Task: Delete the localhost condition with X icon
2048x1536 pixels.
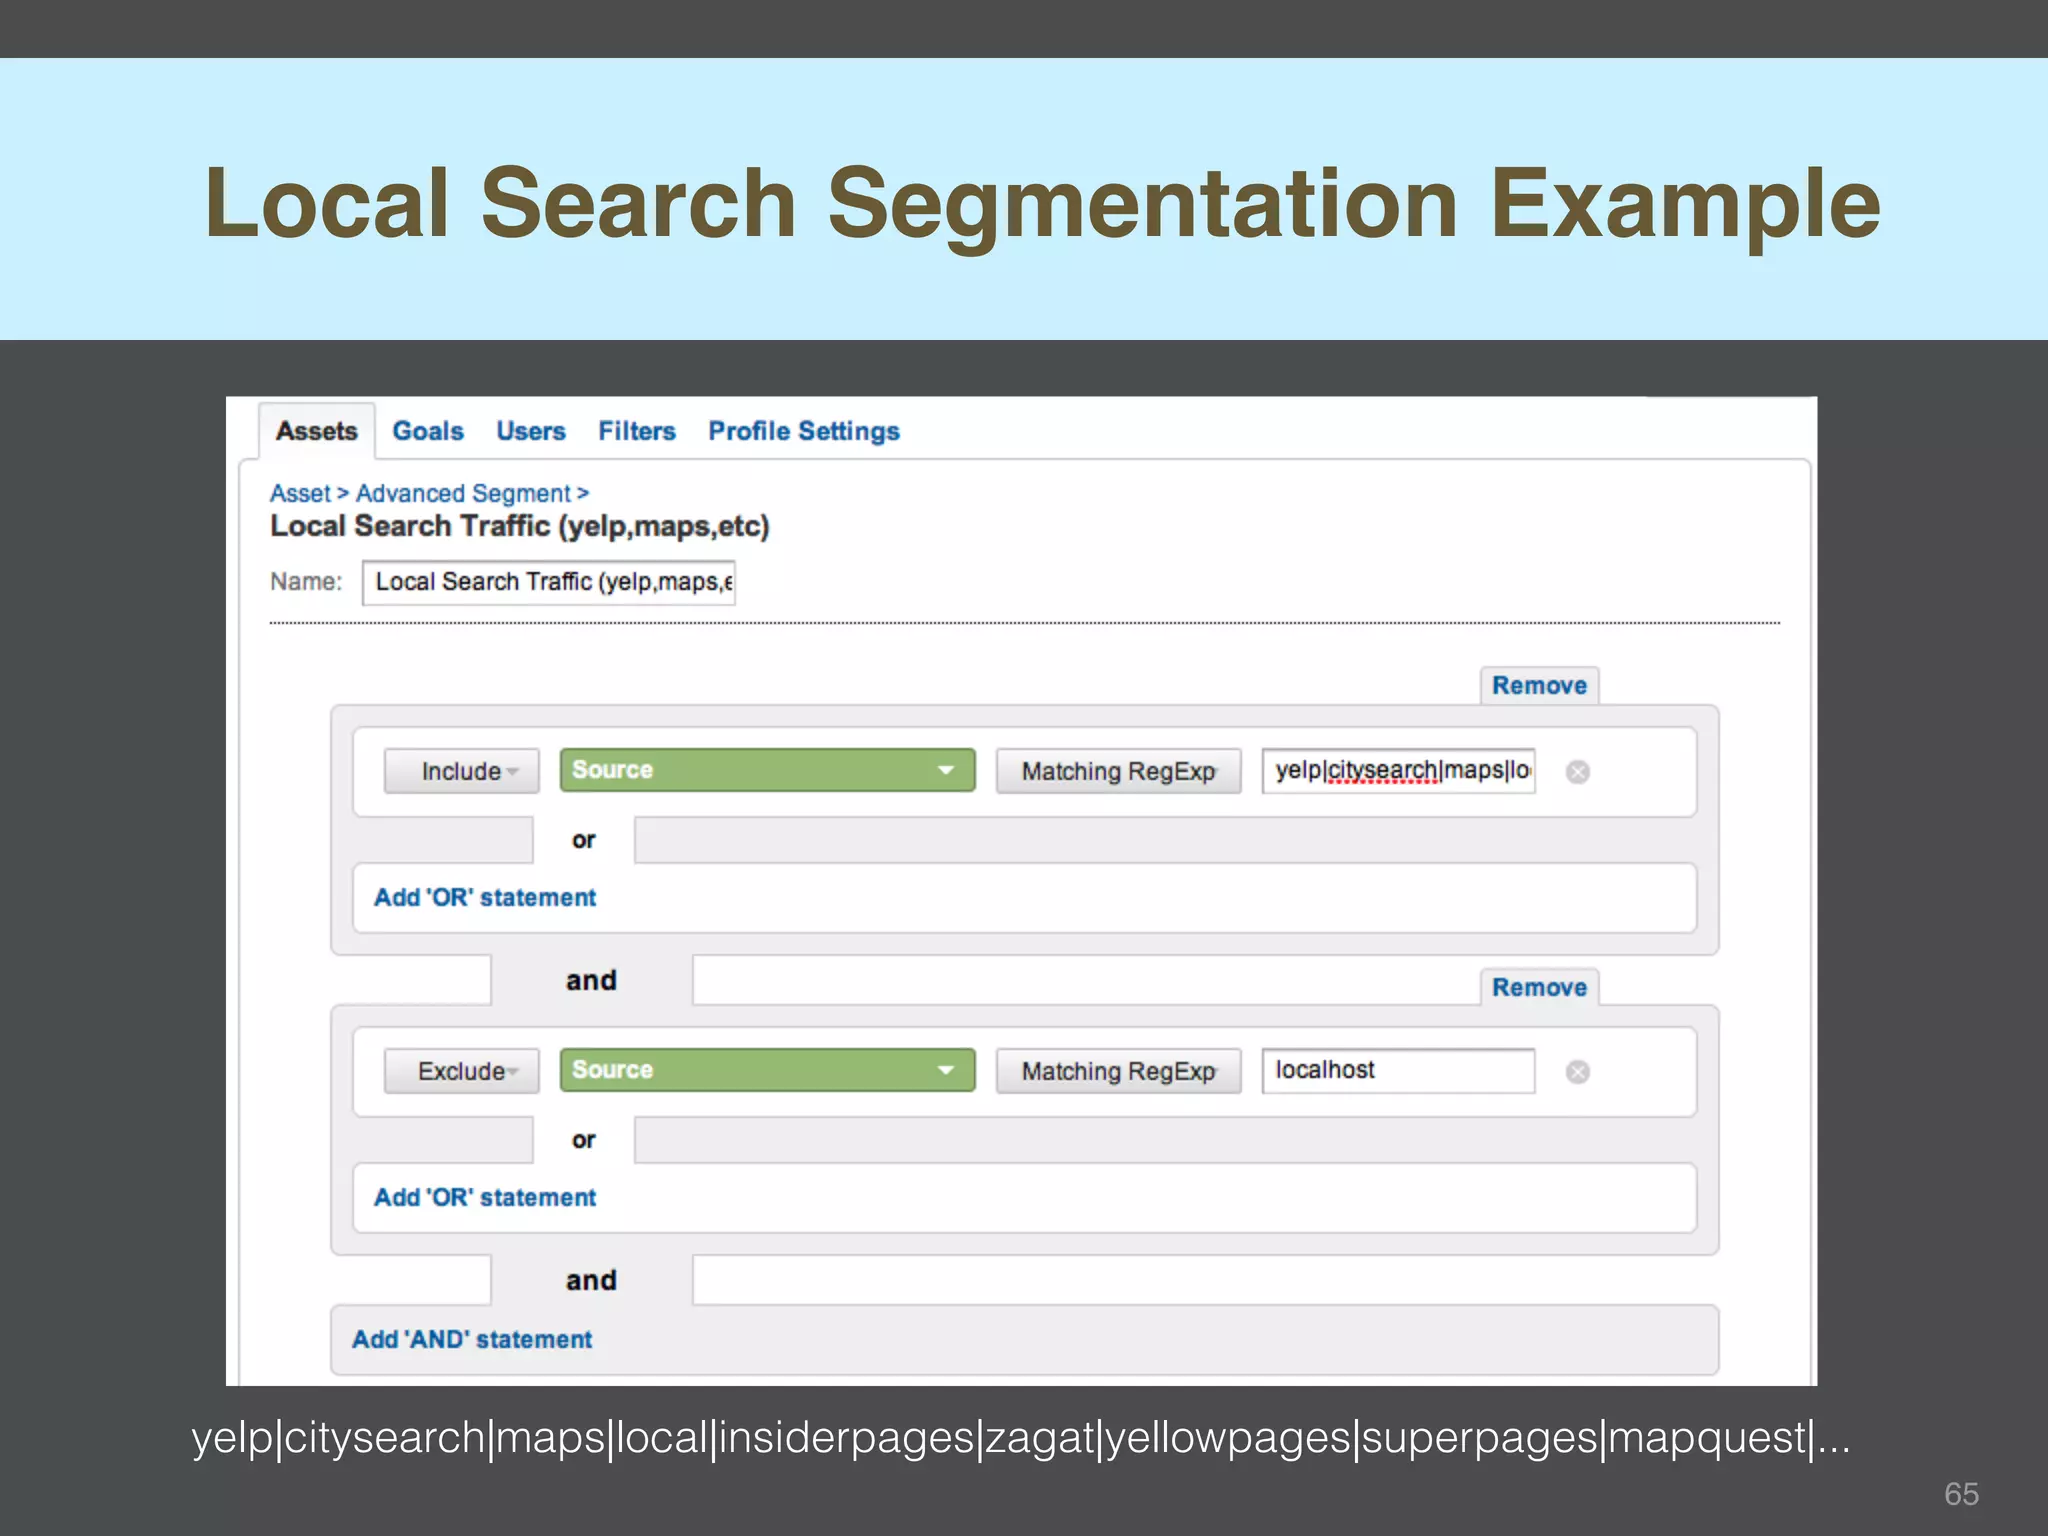Action: click(1578, 1072)
